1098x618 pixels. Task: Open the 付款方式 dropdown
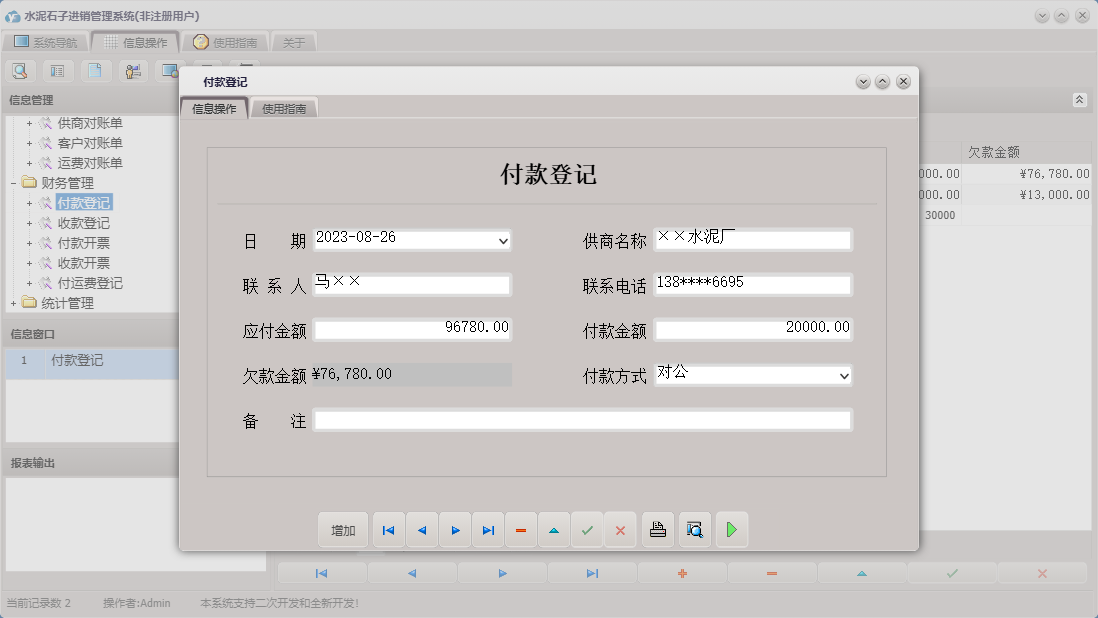(845, 375)
